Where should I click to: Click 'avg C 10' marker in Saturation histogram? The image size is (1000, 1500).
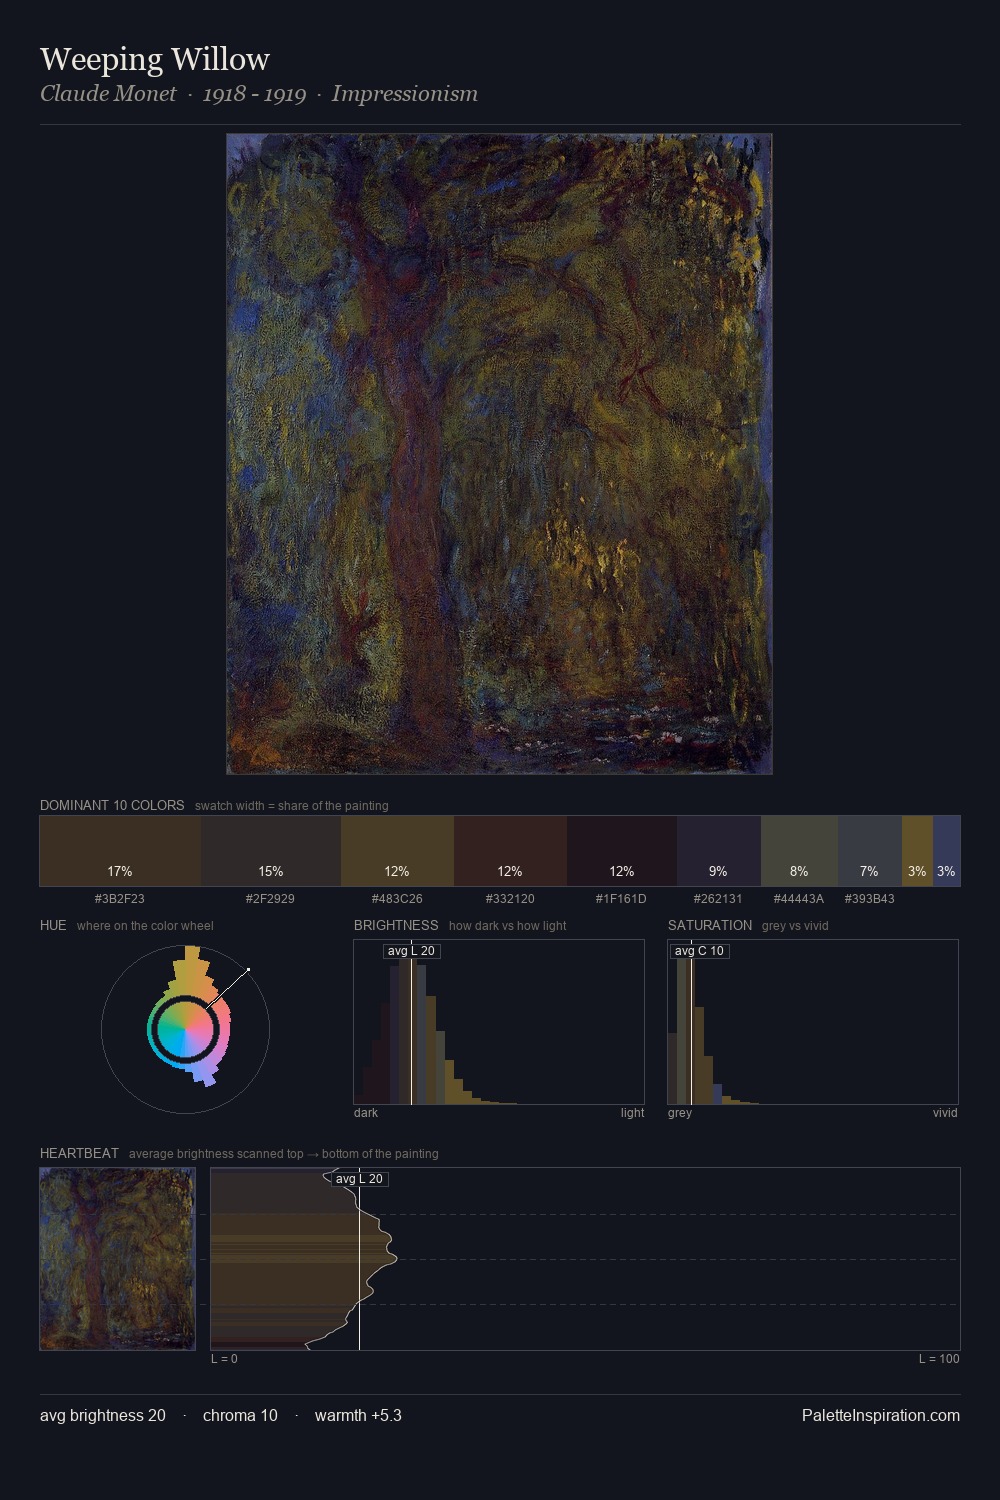699,951
